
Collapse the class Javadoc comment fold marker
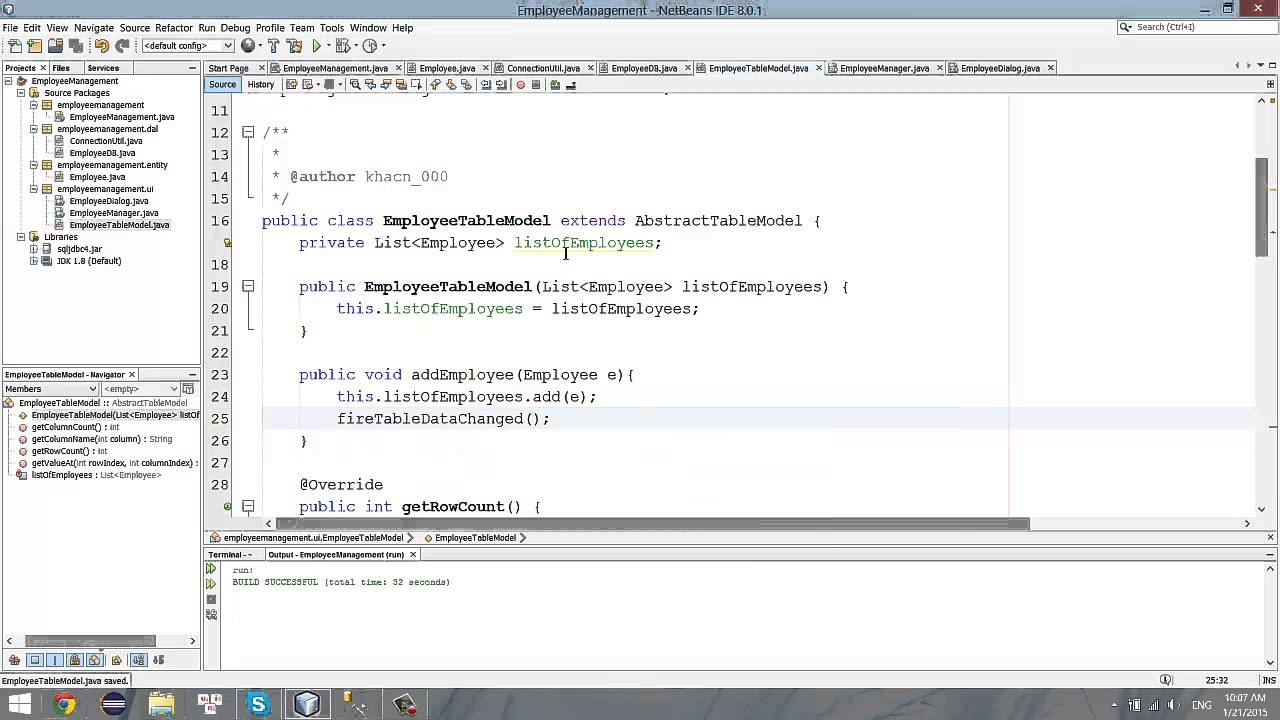point(248,132)
